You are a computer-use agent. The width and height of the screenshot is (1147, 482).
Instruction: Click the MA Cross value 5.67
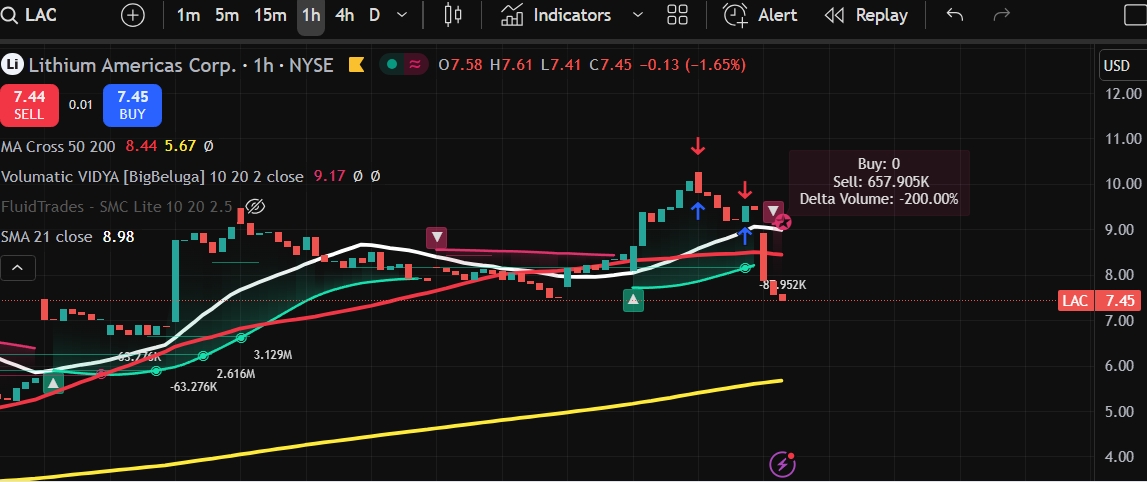(180, 146)
